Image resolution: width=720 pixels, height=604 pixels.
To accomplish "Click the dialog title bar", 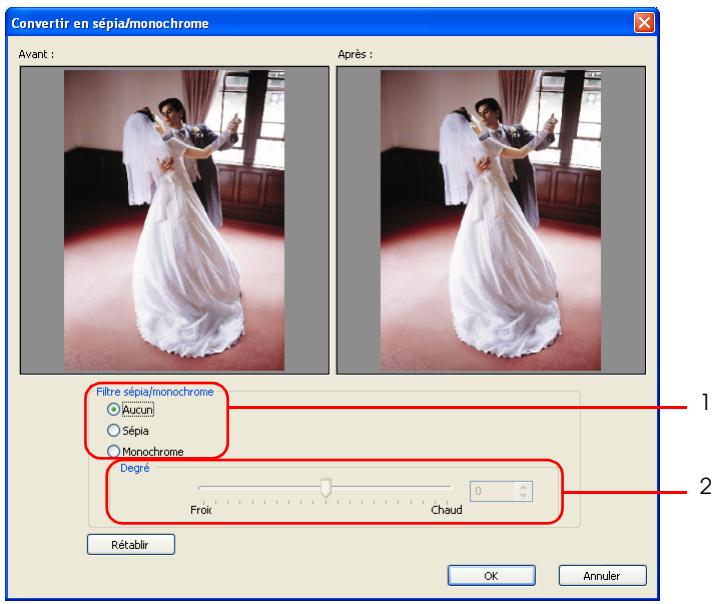I will coord(321,23).
